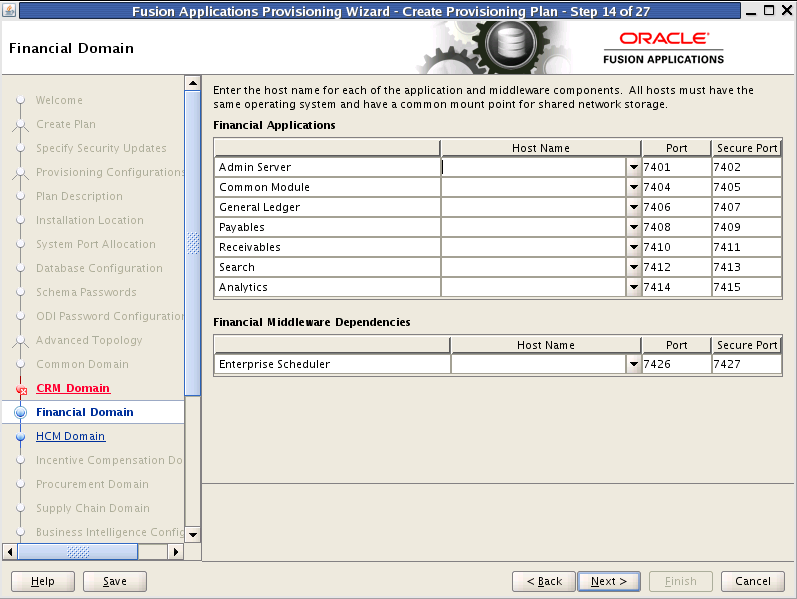Click sidebar scroll right arrow
Image resolution: width=797 pixels, height=599 pixels.
tap(175, 552)
